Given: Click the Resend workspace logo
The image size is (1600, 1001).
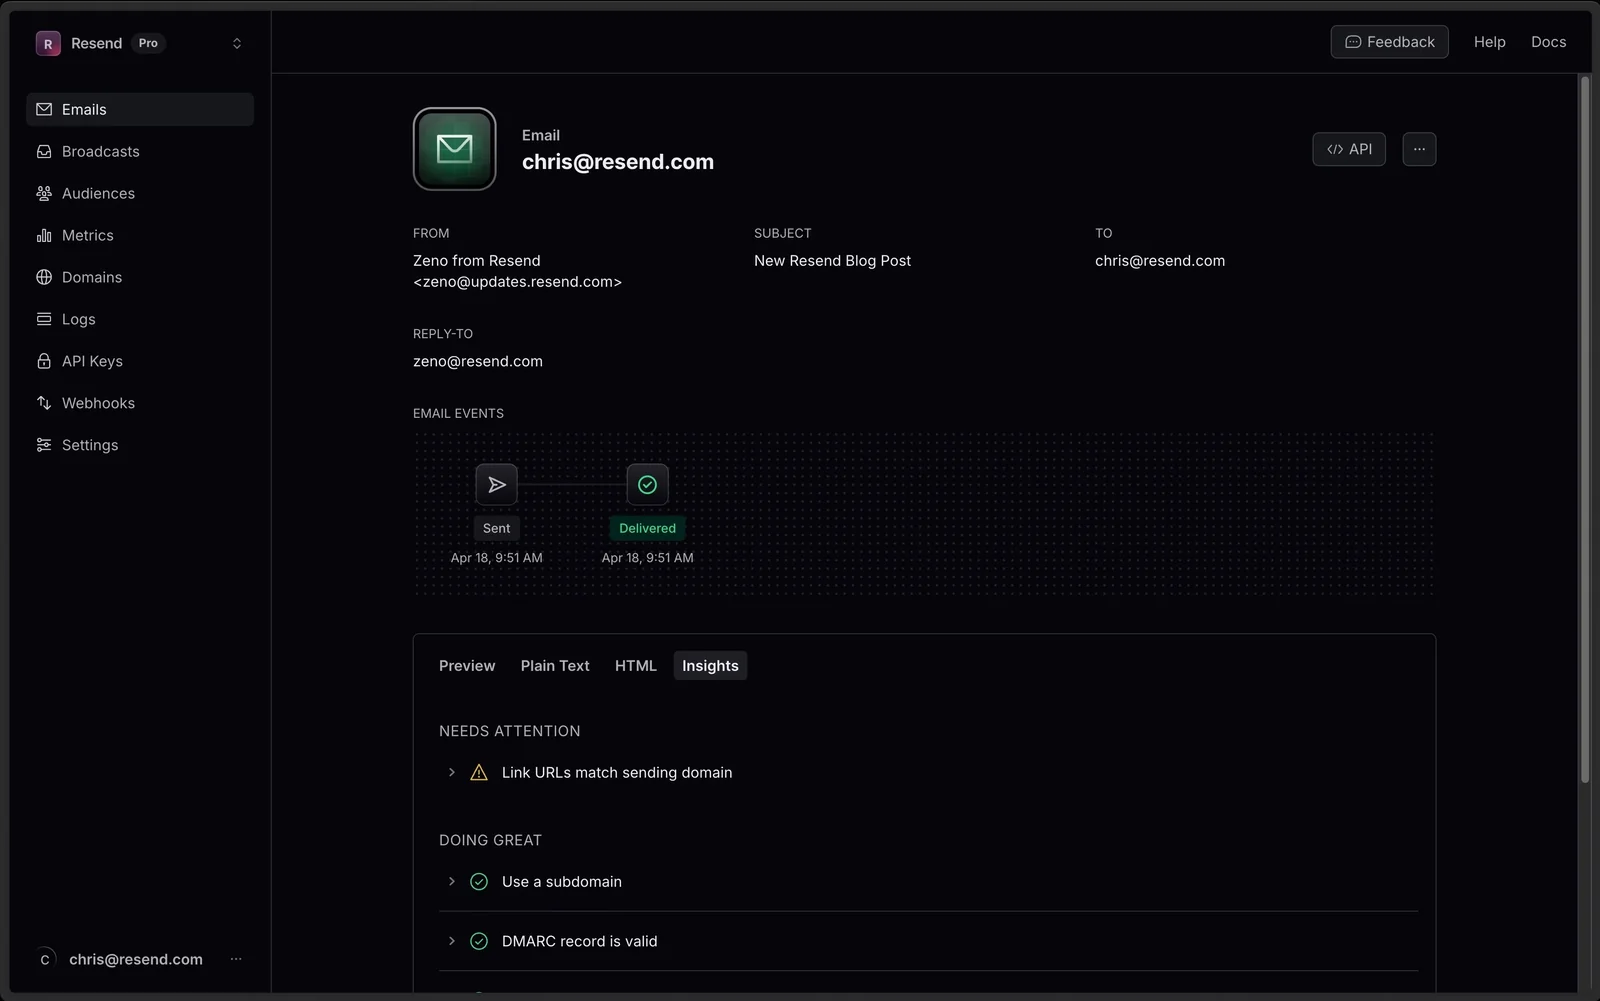Looking at the screenshot, I should [47, 43].
